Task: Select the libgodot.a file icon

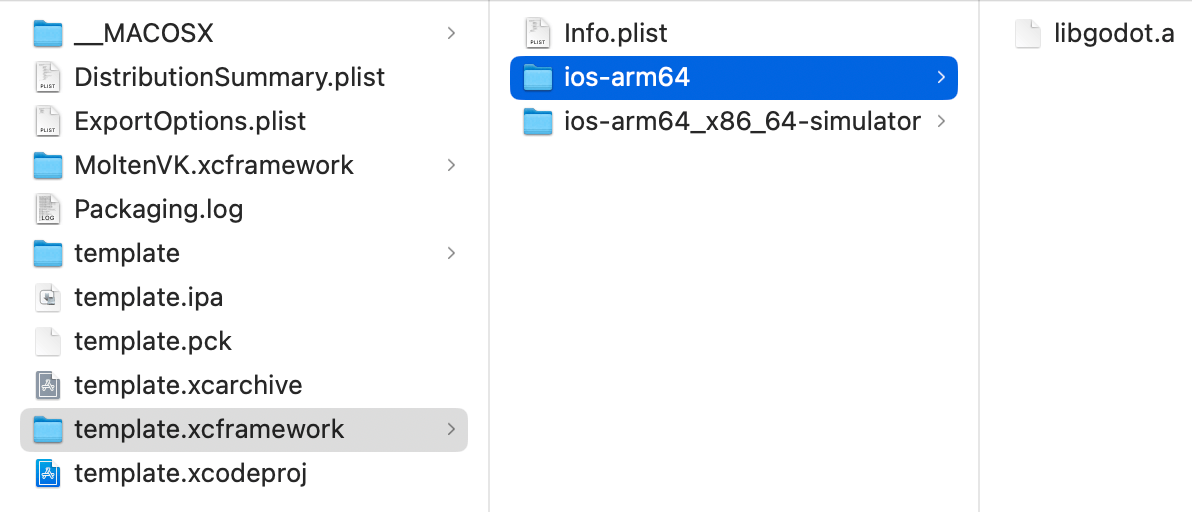Action: [1028, 33]
